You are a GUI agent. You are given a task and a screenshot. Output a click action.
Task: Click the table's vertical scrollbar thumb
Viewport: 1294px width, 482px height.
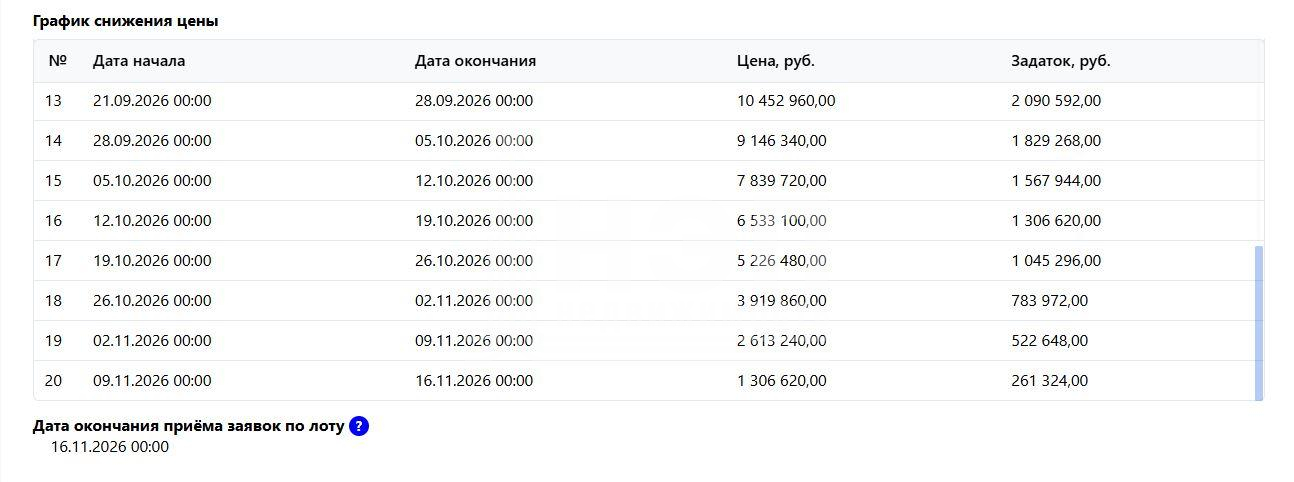click(1259, 322)
